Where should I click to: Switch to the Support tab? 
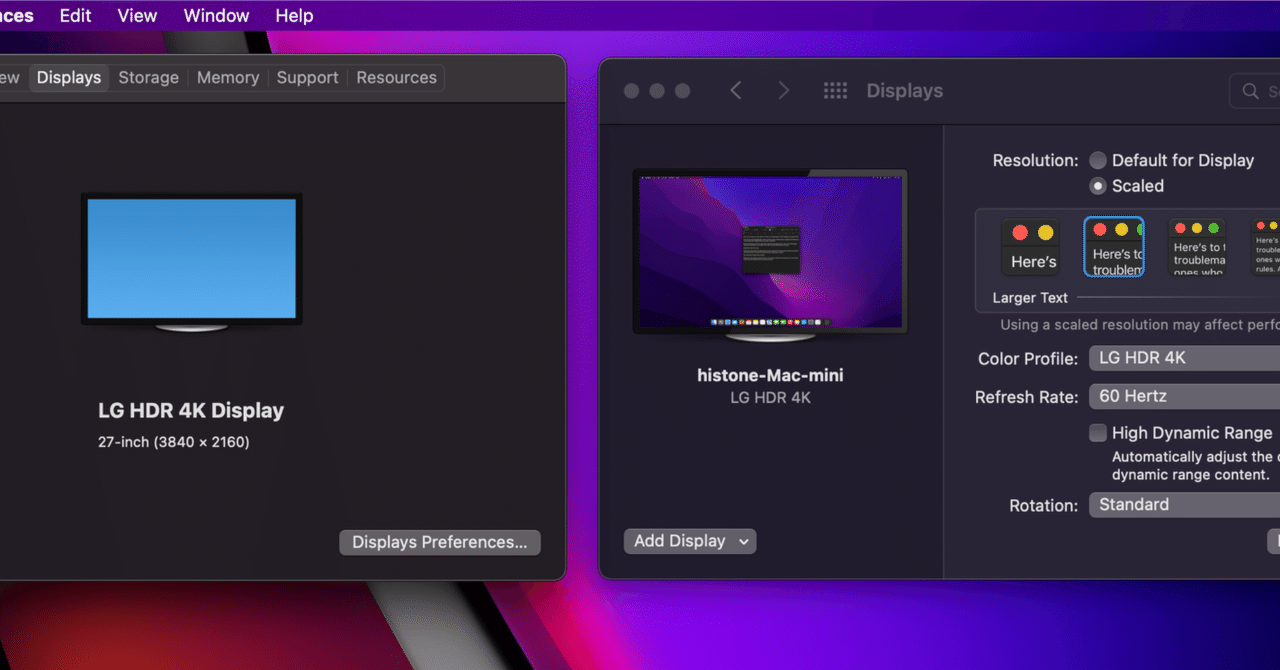(307, 78)
